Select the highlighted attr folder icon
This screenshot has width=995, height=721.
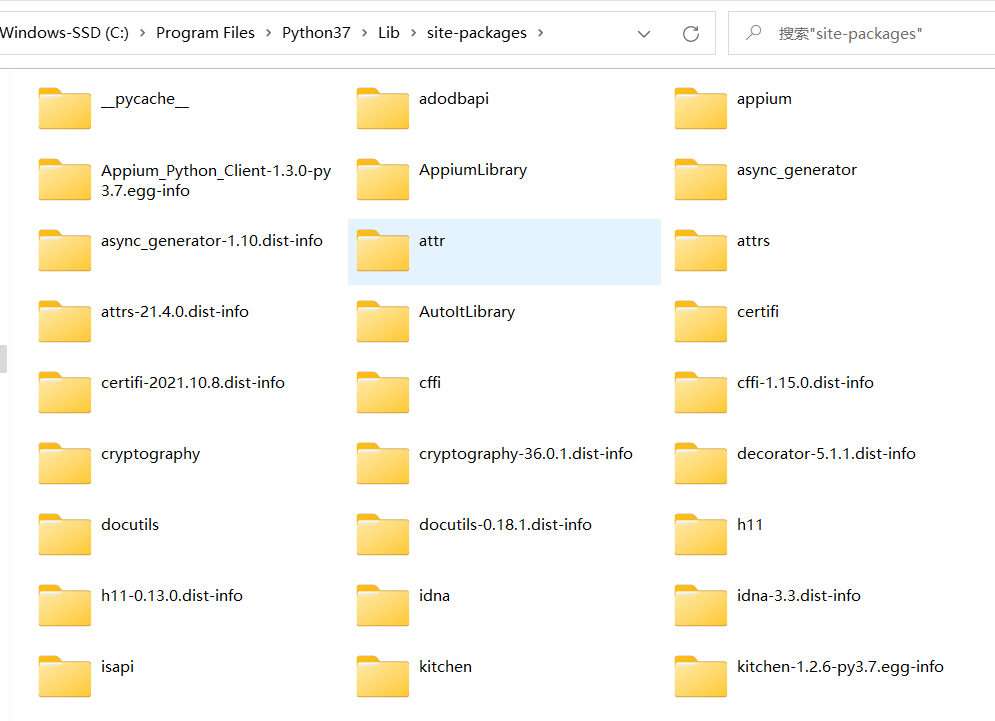click(383, 251)
